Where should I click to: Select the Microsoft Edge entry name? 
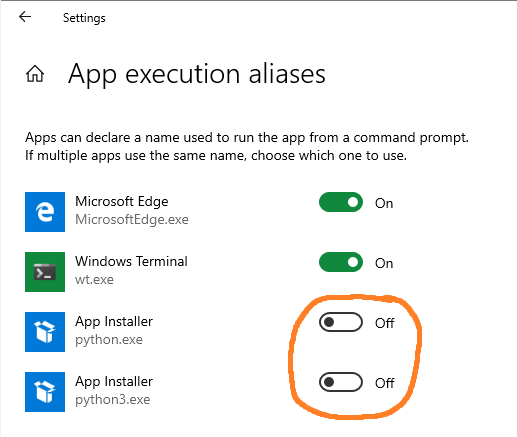[122, 201]
